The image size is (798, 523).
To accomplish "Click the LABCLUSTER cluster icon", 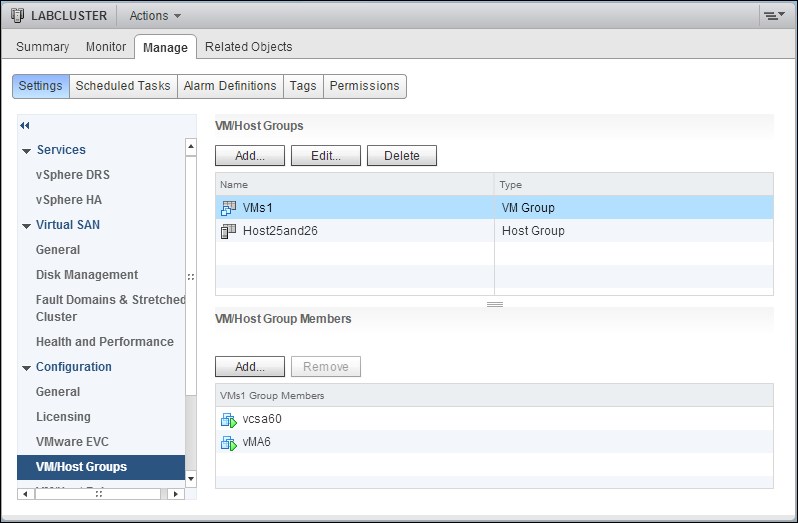I will pyautogui.click(x=17, y=16).
